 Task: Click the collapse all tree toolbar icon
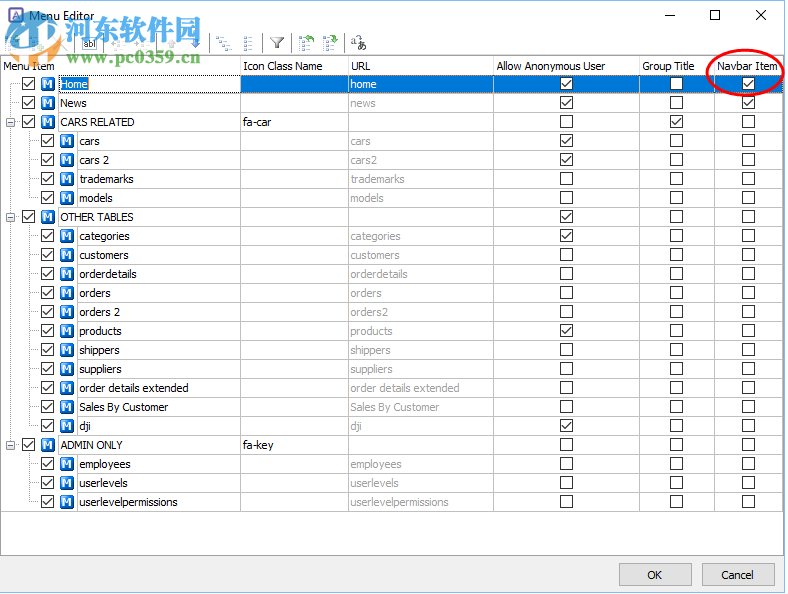[248, 43]
